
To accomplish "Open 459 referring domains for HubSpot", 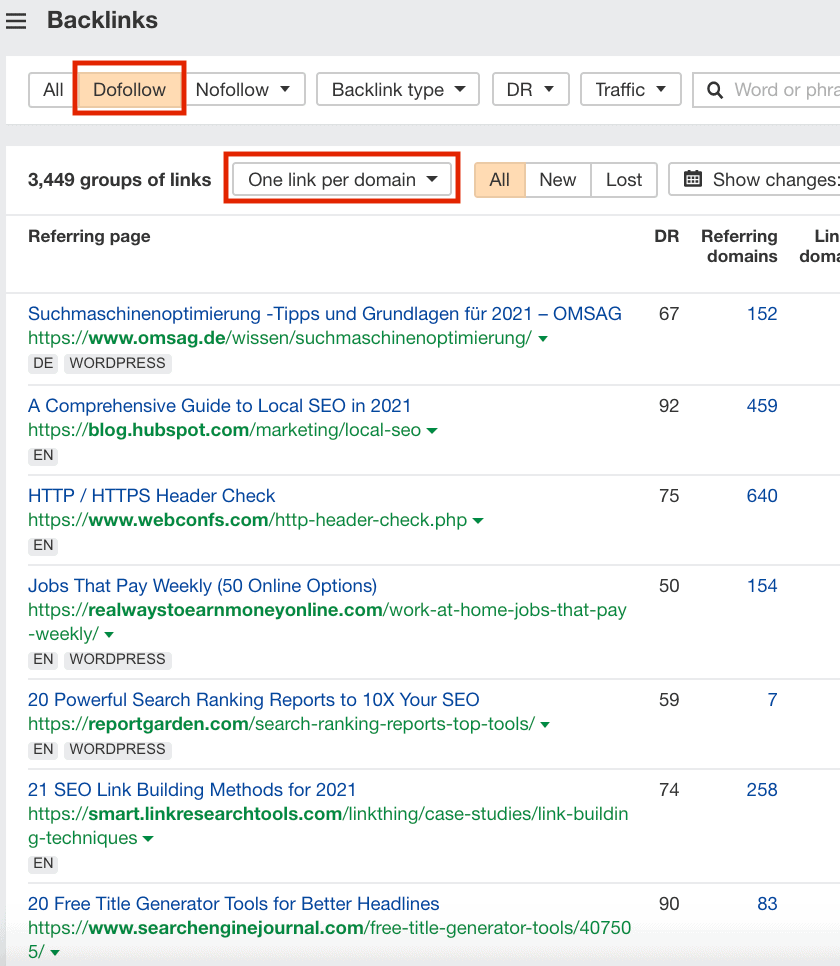I will [x=762, y=405].
